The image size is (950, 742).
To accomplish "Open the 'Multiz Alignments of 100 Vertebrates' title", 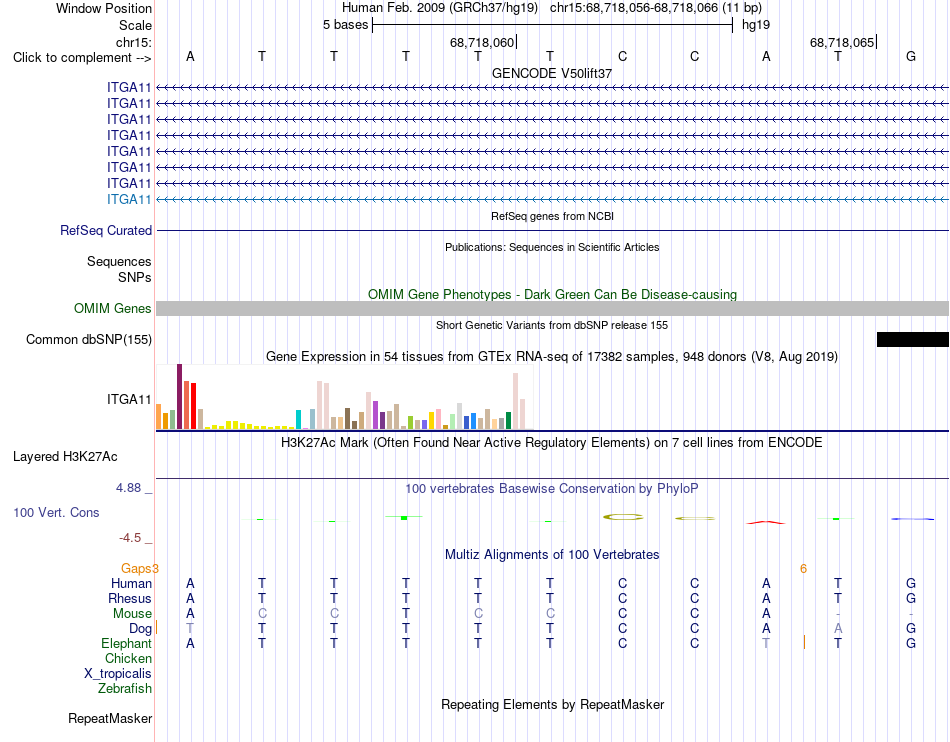I will point(552,555).
